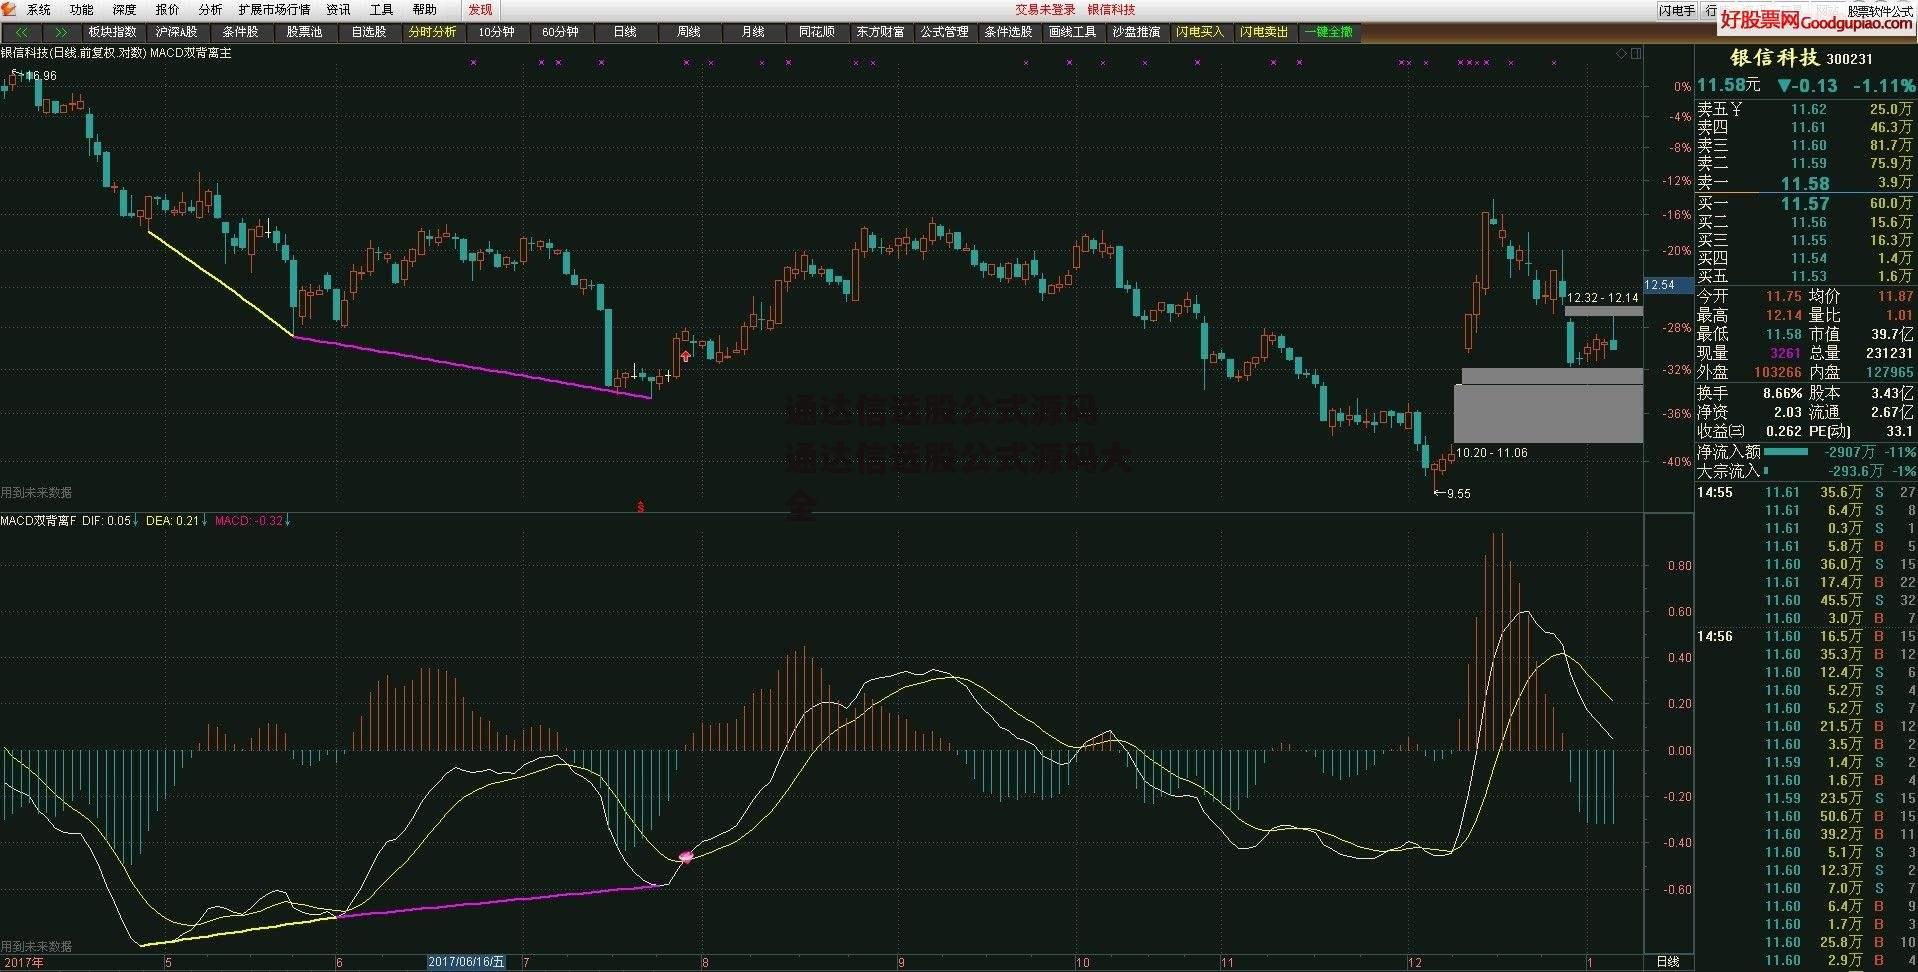
Task: Click the green back double-arrow button
Action: (x=20, y=32)
